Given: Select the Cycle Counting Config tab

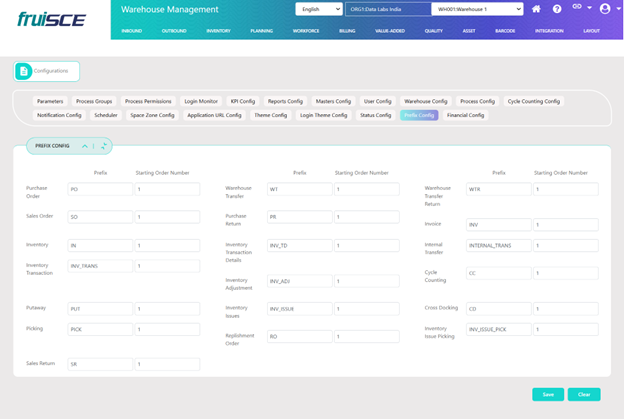Looking at the screenshot, I should (x=534, y=101).
